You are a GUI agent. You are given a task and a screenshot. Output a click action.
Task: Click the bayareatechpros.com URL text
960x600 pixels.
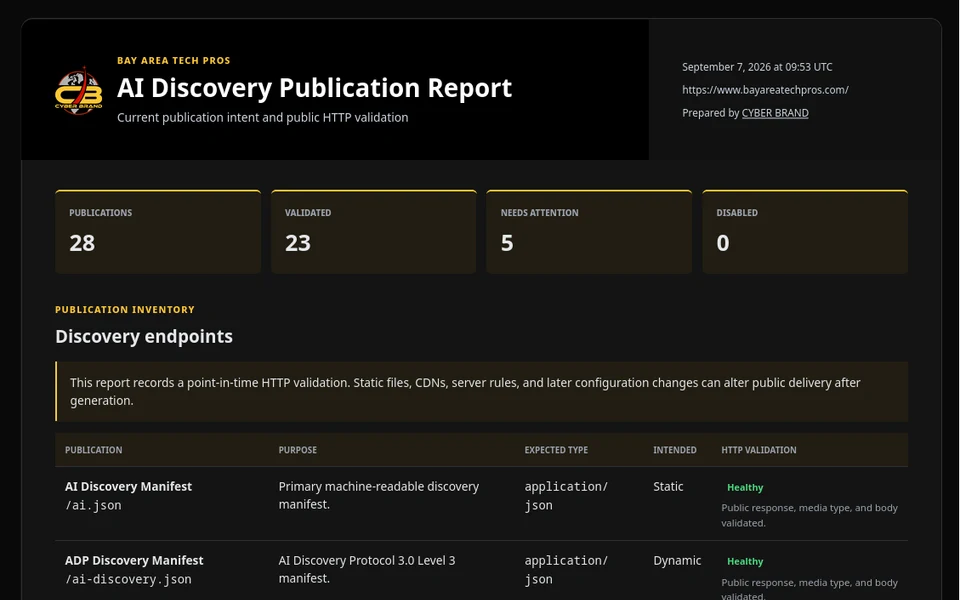(765, 90)
